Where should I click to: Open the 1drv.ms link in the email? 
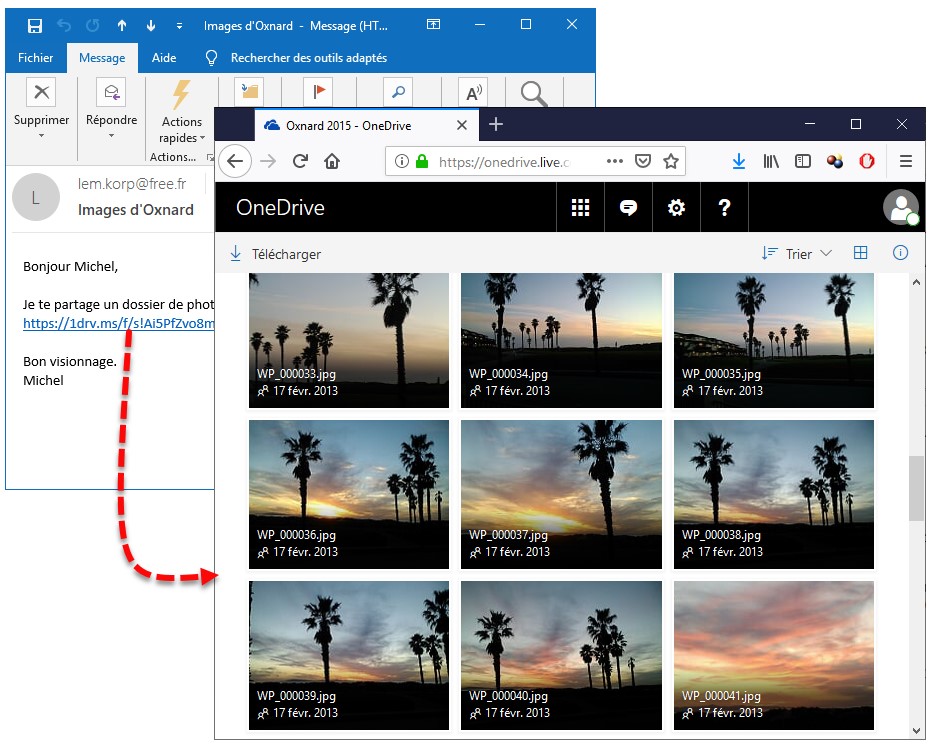118,323
